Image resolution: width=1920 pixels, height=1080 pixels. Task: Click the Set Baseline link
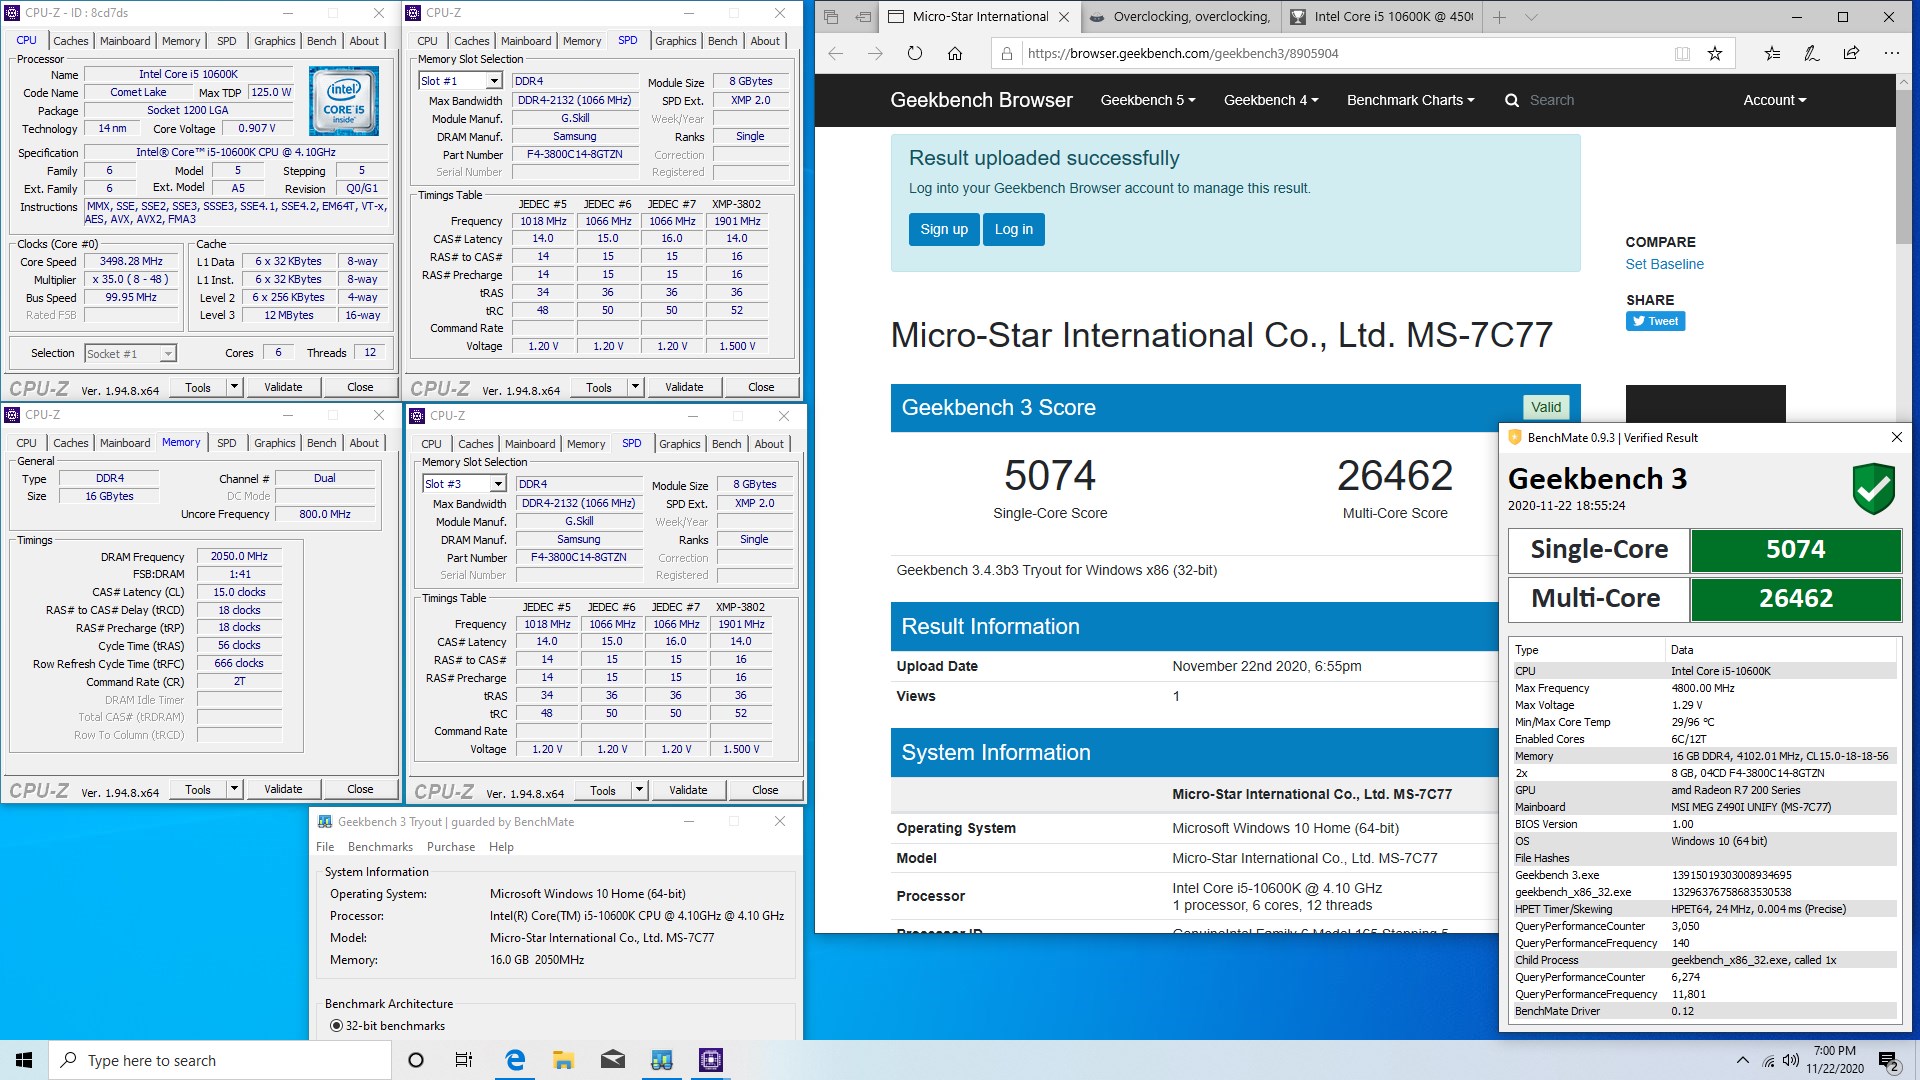[x=1664, y=264]
